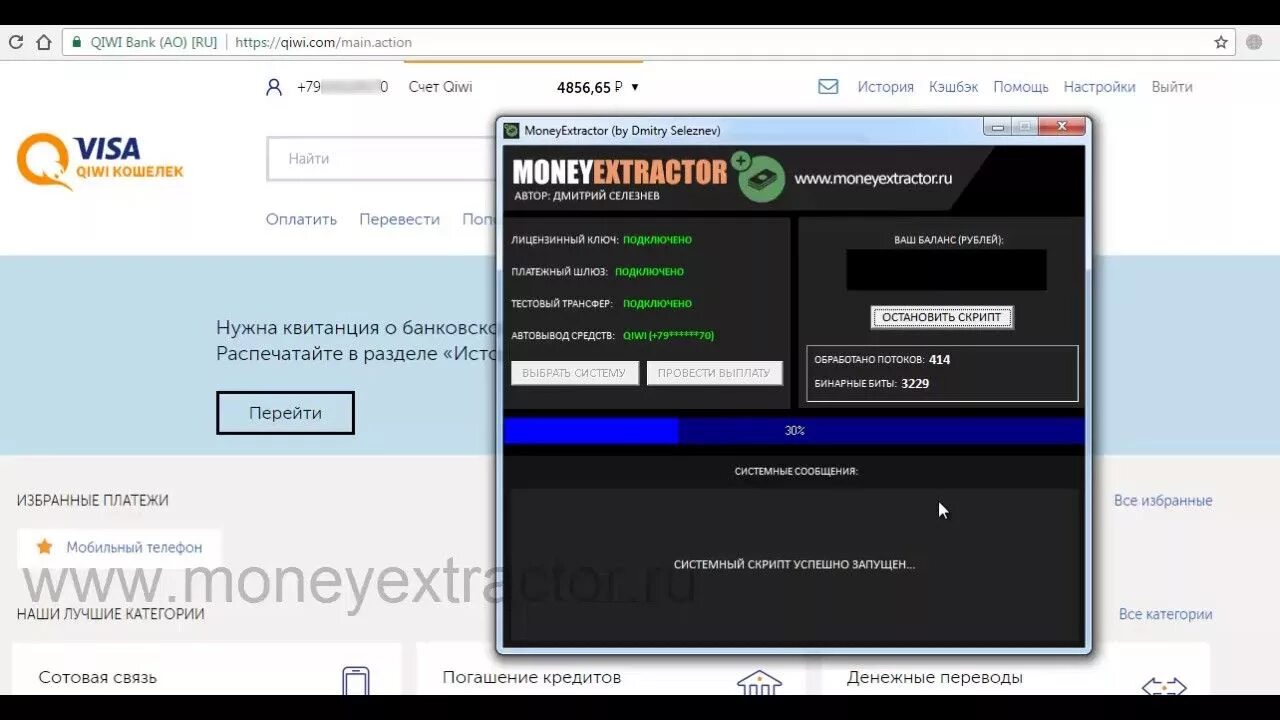The height and width of the screenshot is (720, 1280).
Task: Click ПРОВЕСТИ ВЫПЛАТУ button
Action: tap(714, 373)
